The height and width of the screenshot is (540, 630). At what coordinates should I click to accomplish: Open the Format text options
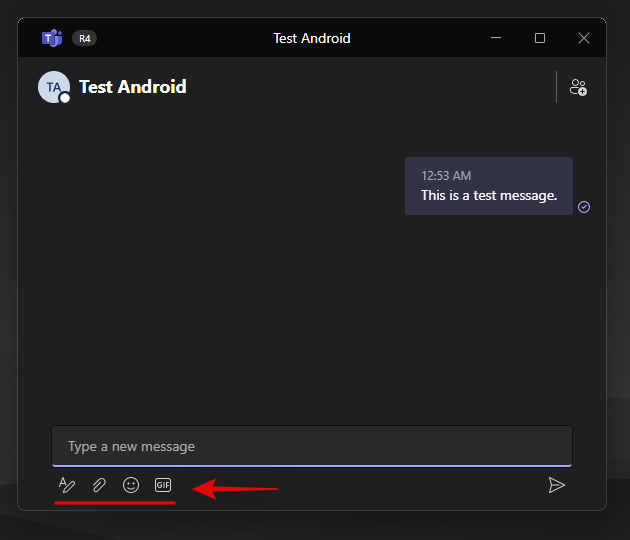[67, 485]
